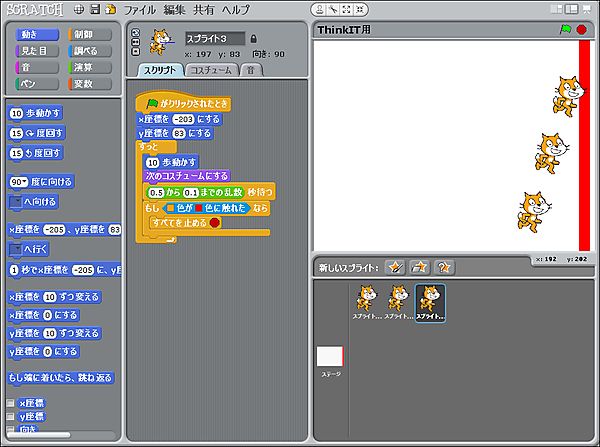Open the ファイル menu

coord(140,10)
